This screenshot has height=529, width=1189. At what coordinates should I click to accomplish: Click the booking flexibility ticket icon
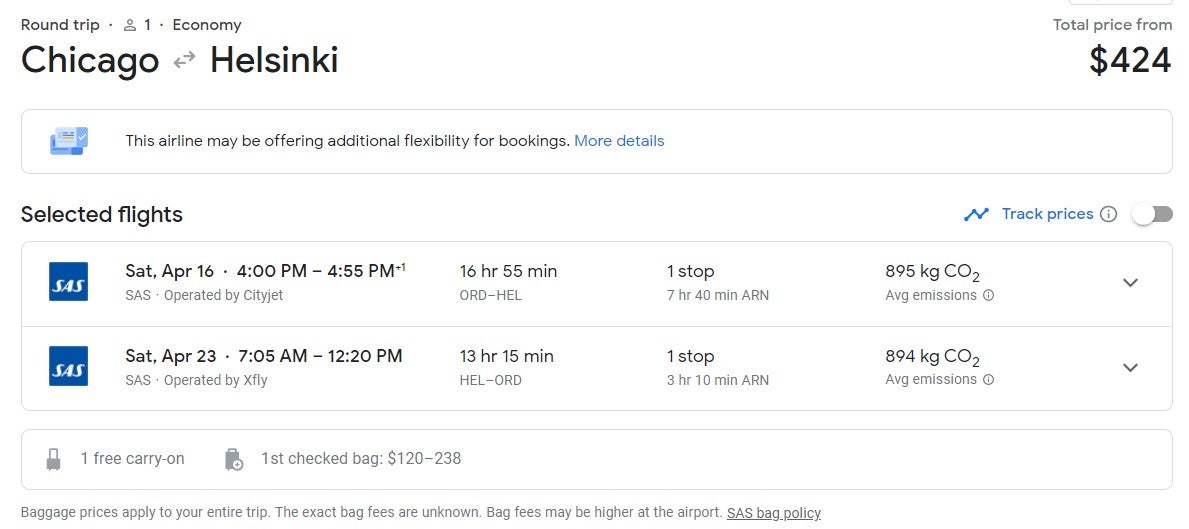69,141
